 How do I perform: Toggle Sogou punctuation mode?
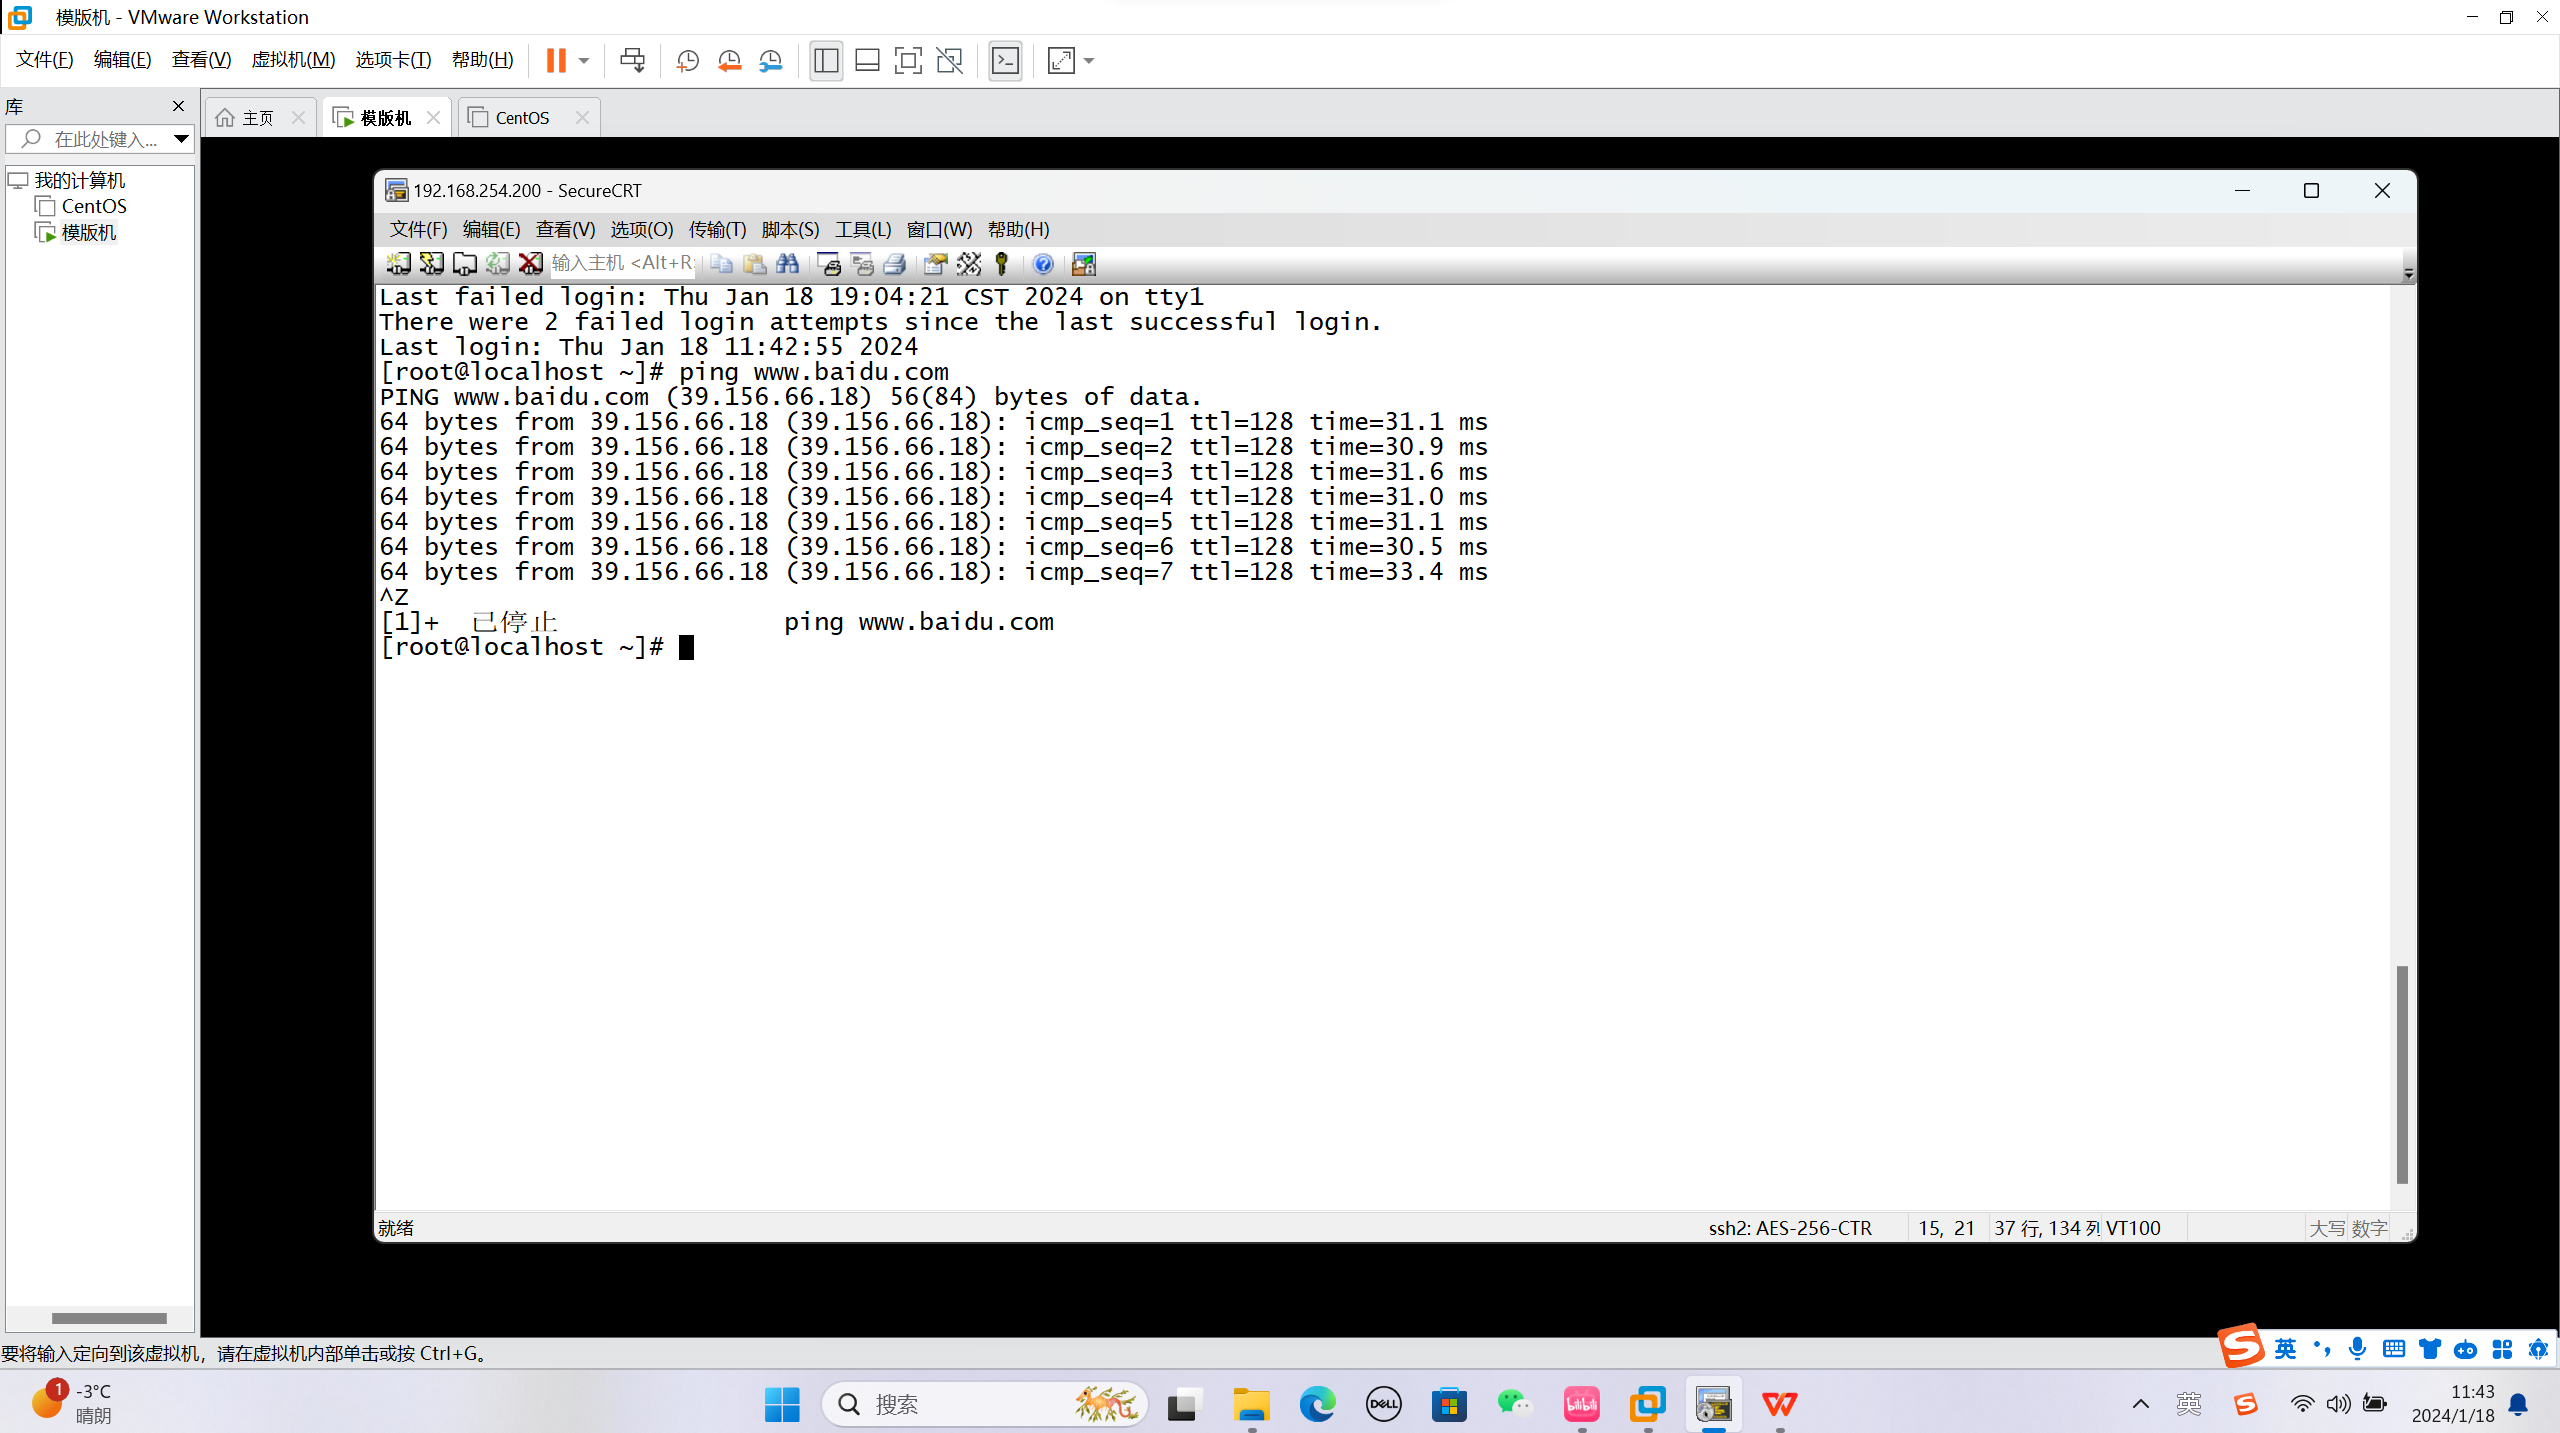tap(2322, 1349)
